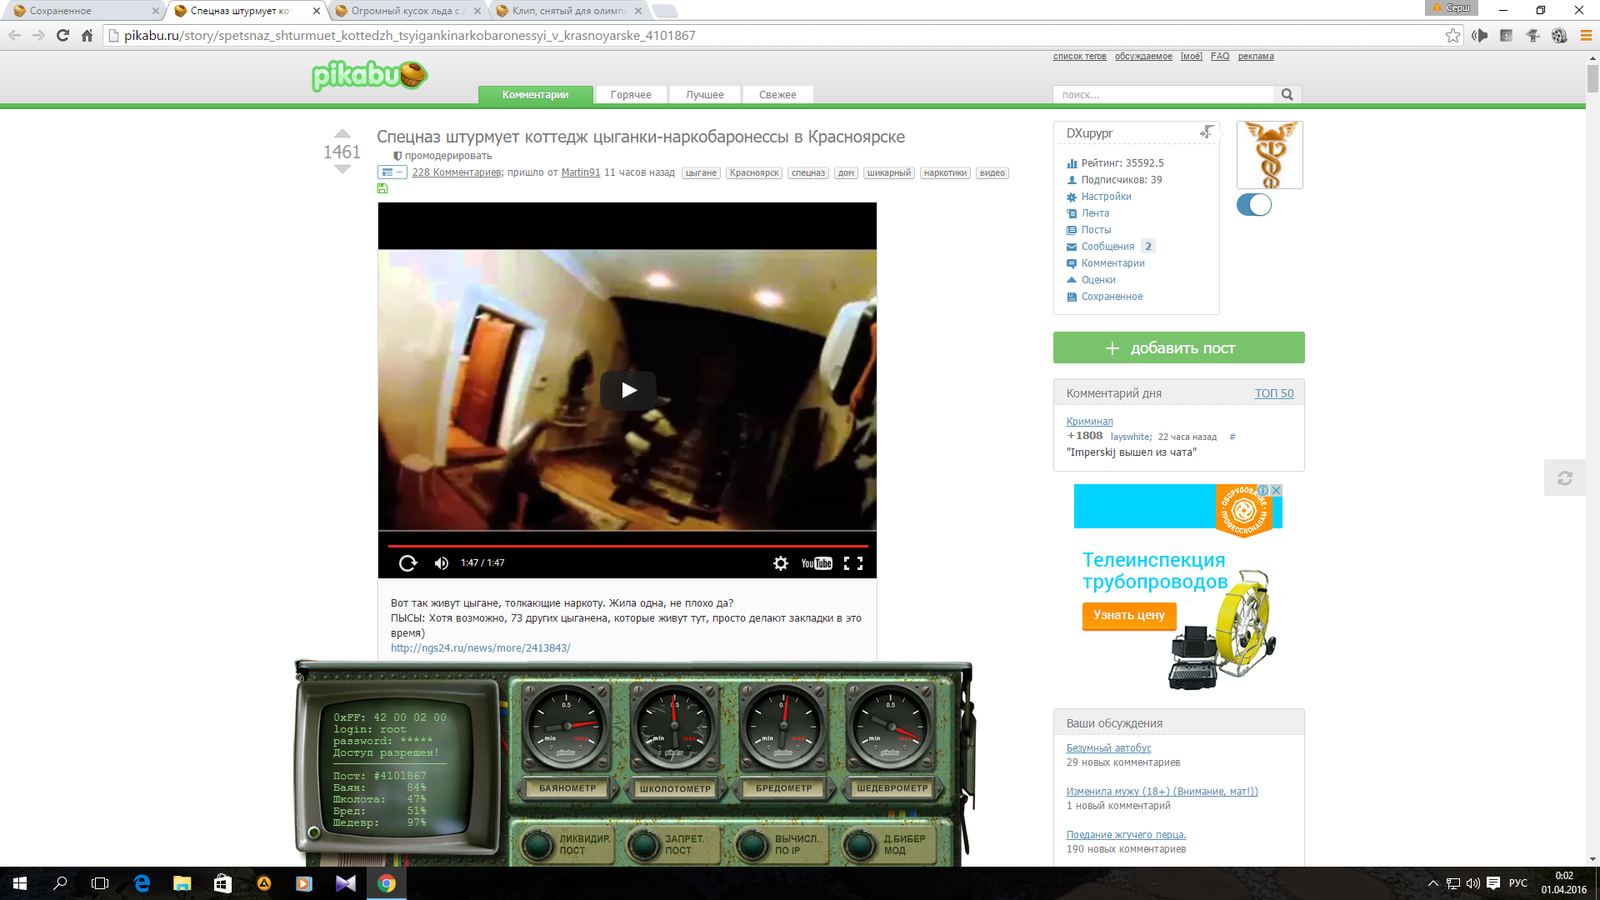Collapse the DXupypr user menu panel
The width and height of the screenshot is (1600, 900).
tap(1207, 132)
